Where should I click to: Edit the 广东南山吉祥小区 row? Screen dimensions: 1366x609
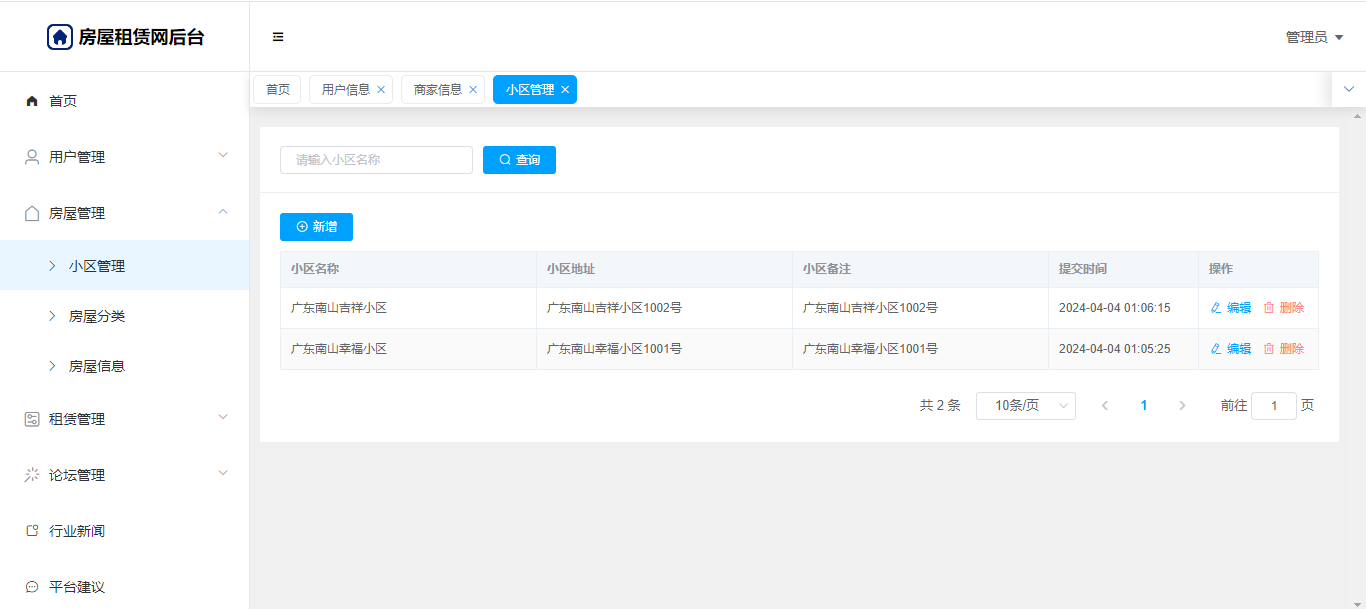pos(1231,308)
